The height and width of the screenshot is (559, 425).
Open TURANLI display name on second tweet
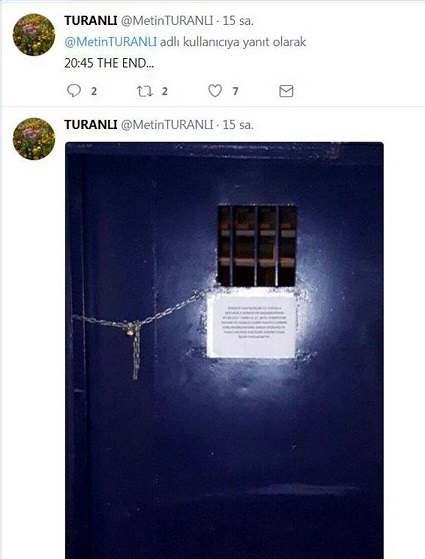pos(91,125)
